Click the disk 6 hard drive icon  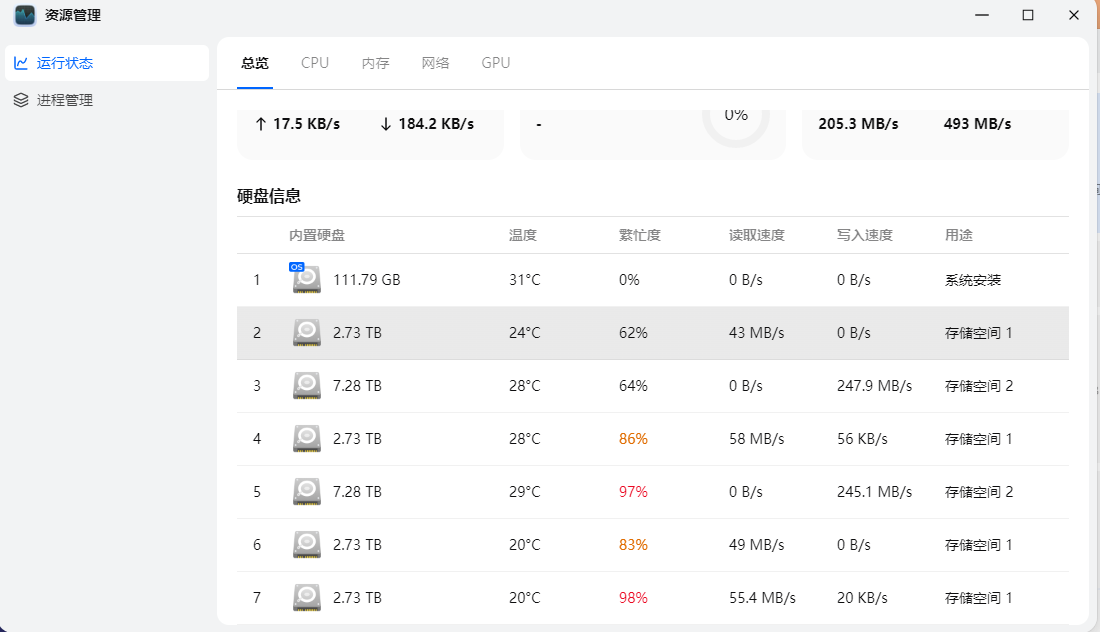[307, 545]
